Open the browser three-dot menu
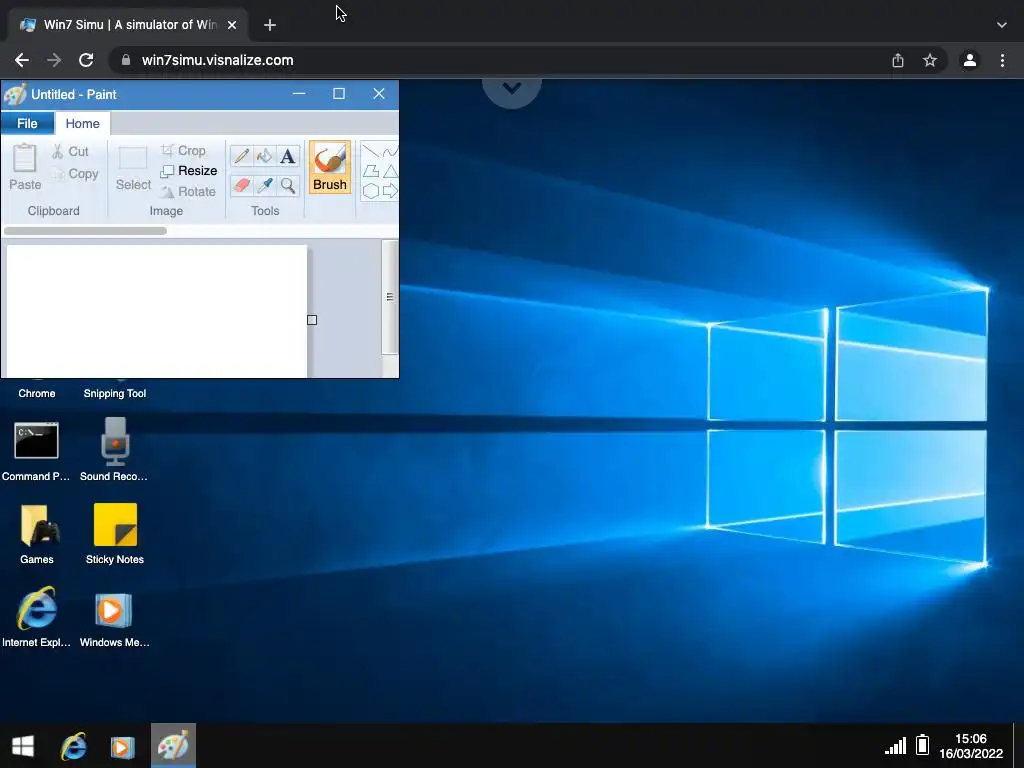The image size is (1024, 768). (x=1002, y=60)
